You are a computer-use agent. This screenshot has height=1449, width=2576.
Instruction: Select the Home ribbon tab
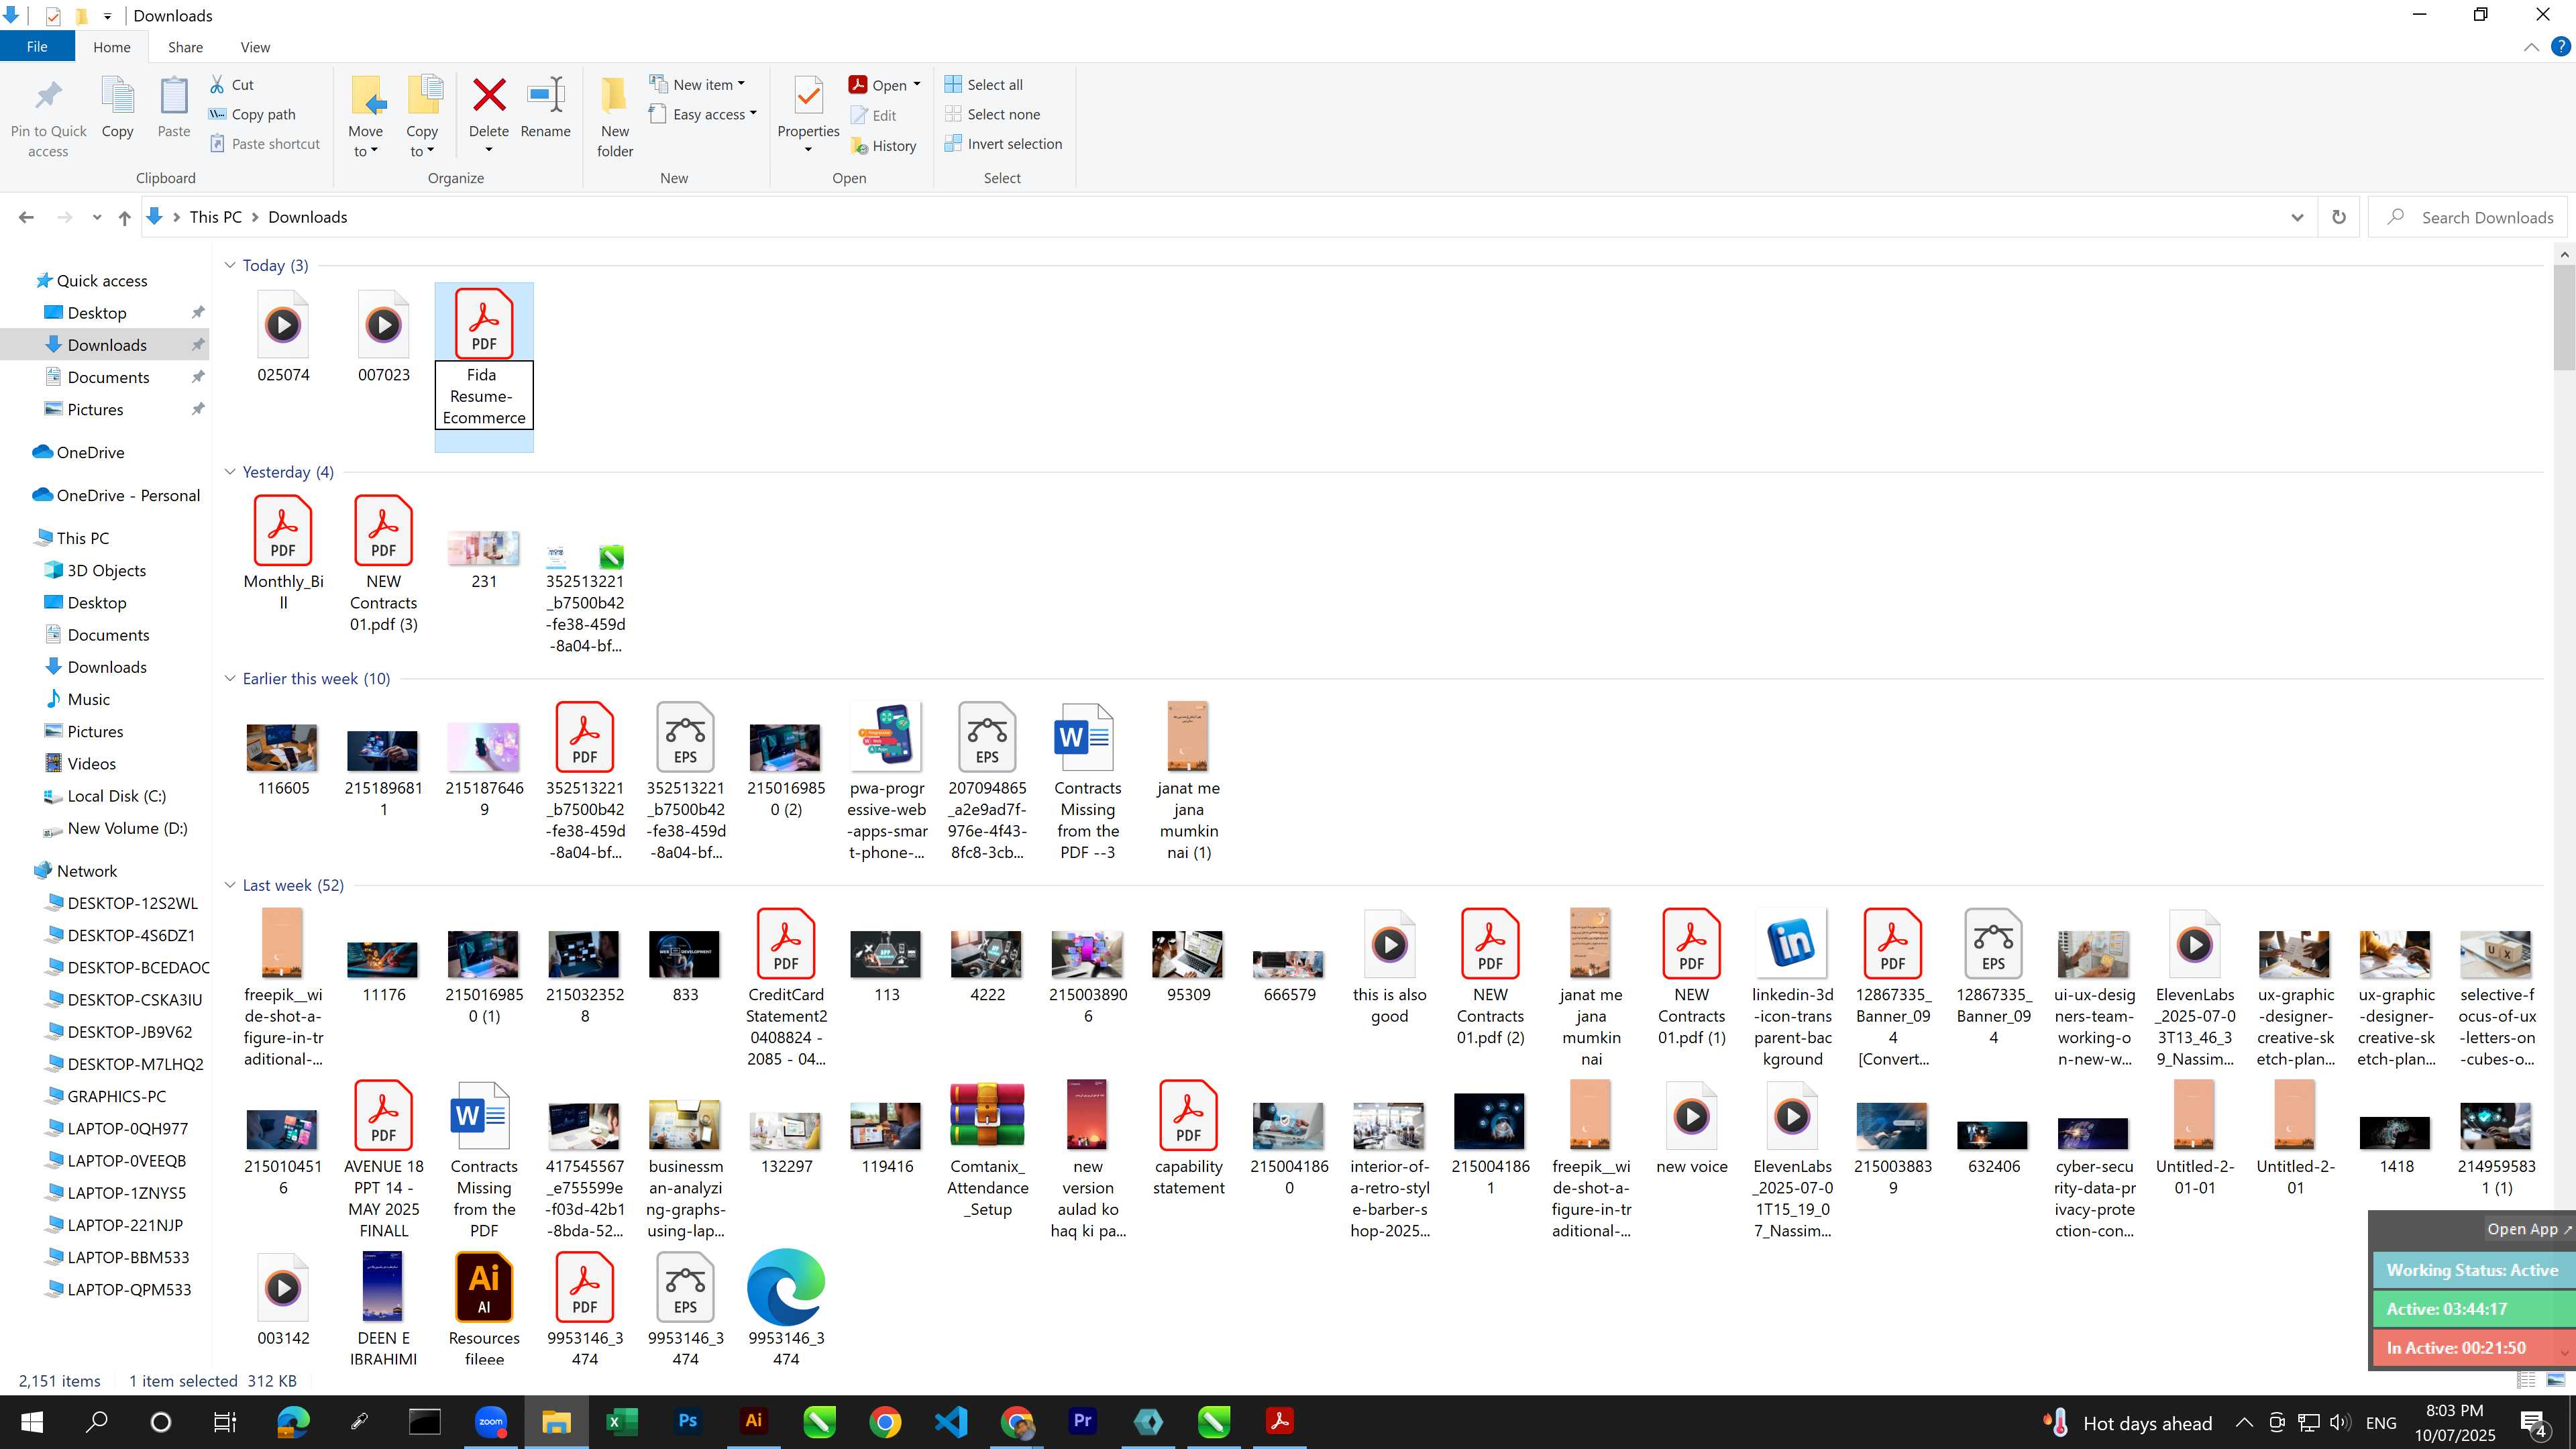111,47
